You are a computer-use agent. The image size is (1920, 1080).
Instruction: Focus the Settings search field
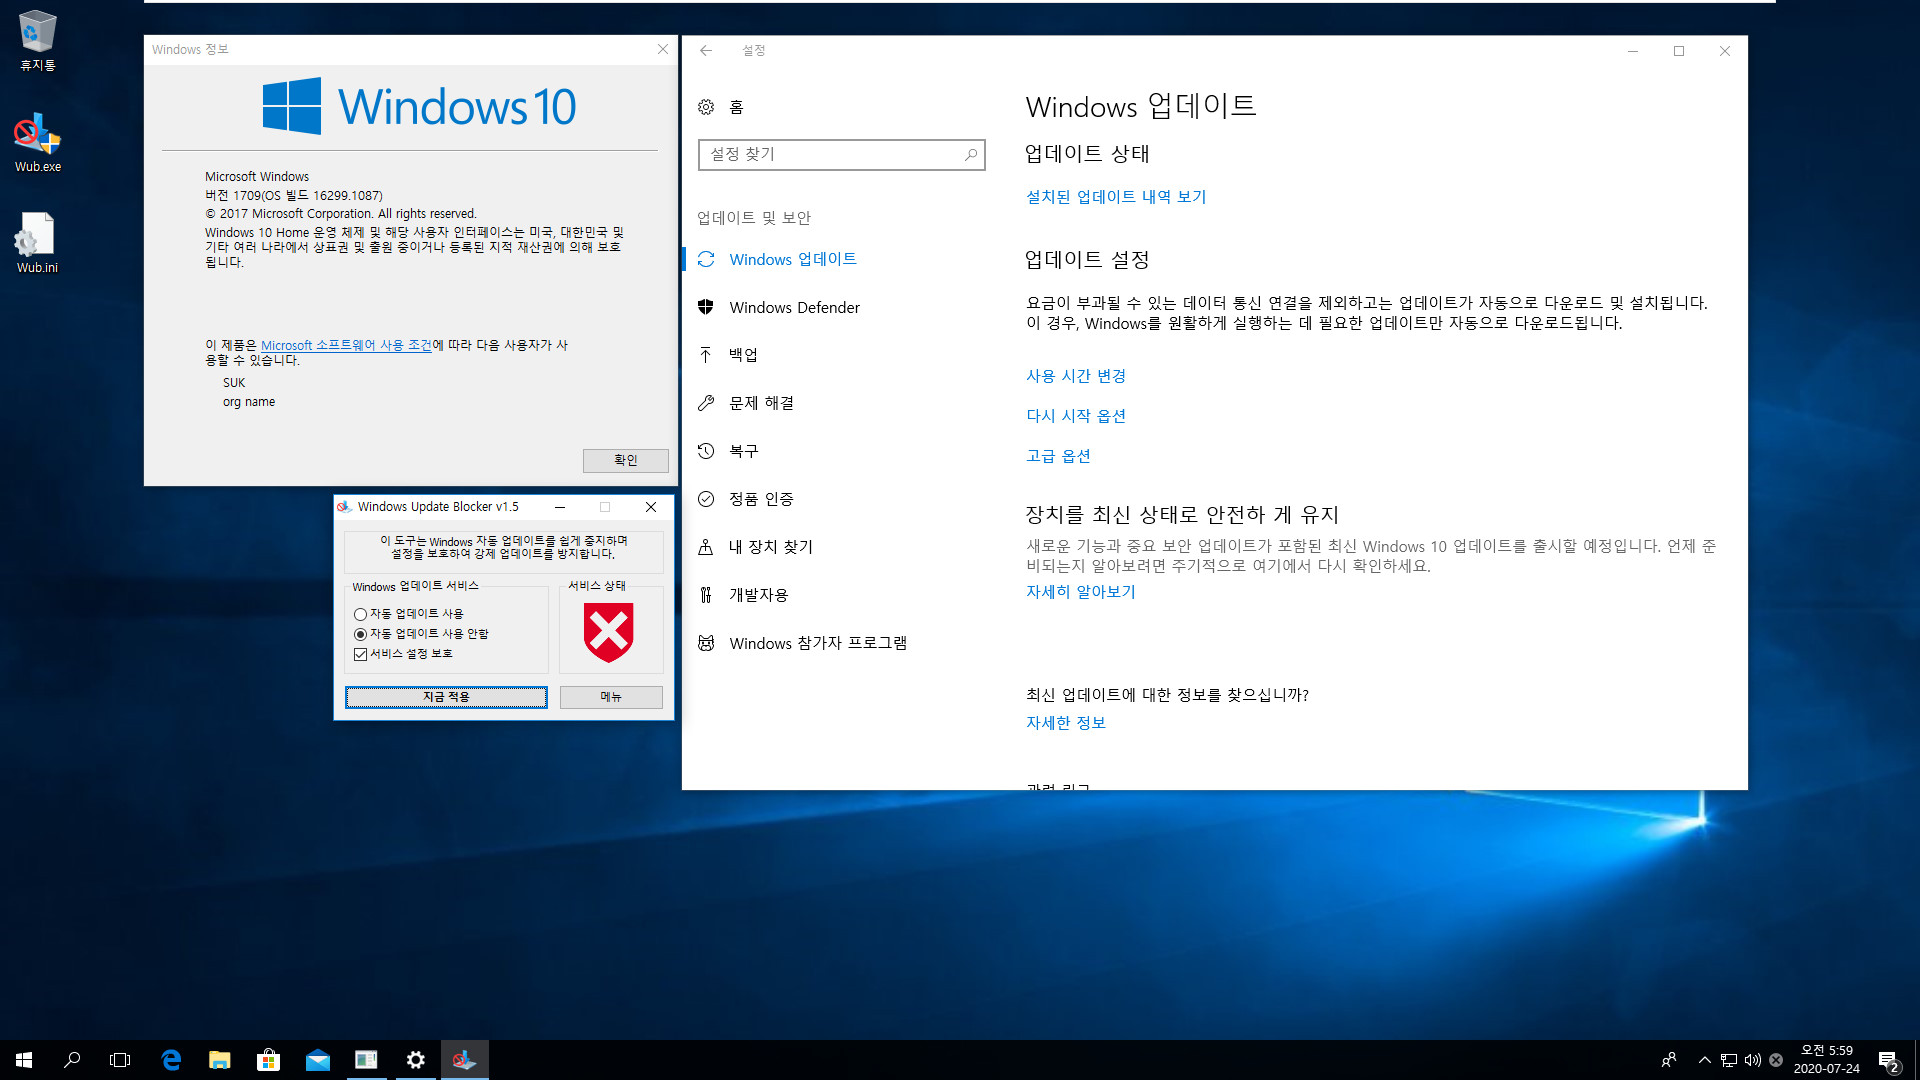pyautogui.click(x=841, y=154)
